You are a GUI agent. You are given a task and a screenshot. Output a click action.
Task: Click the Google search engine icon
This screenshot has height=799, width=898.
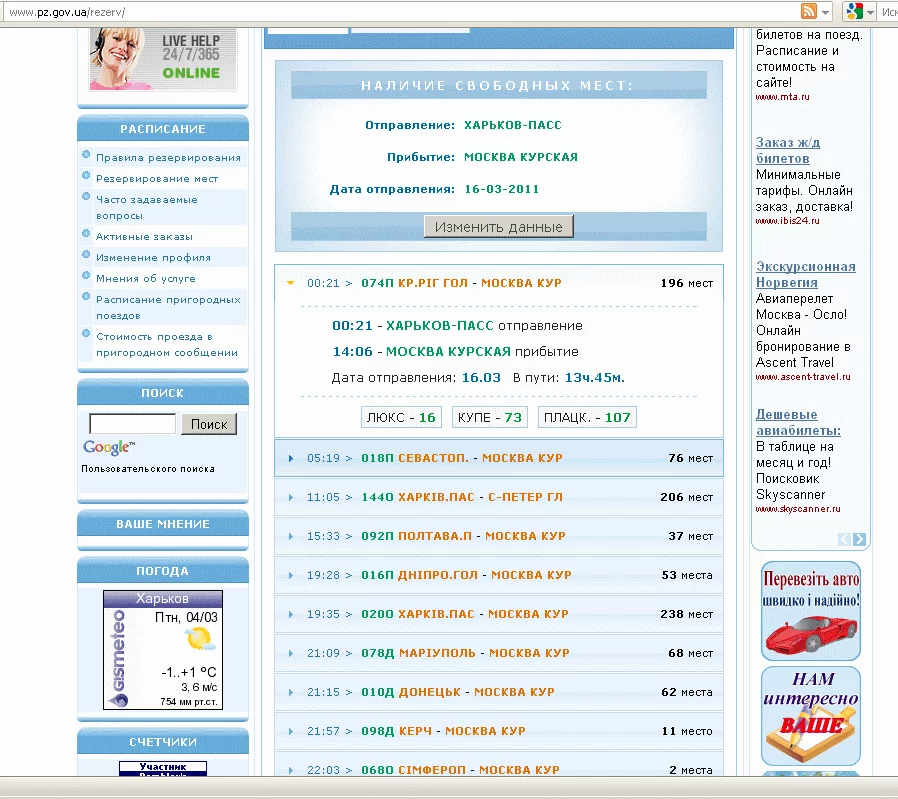coord(854,11)
